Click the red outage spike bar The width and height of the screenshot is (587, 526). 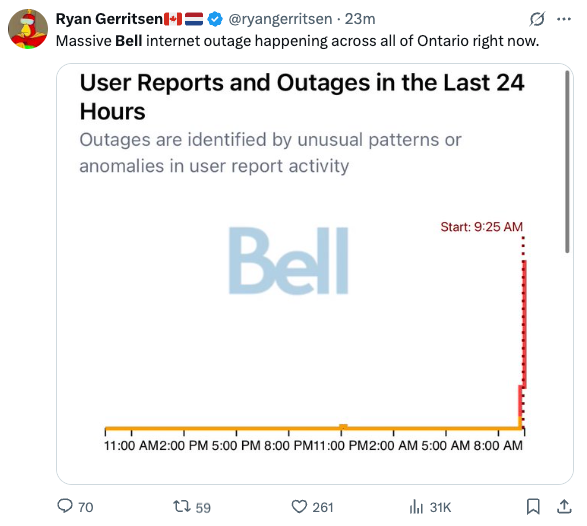pos(524,324)
